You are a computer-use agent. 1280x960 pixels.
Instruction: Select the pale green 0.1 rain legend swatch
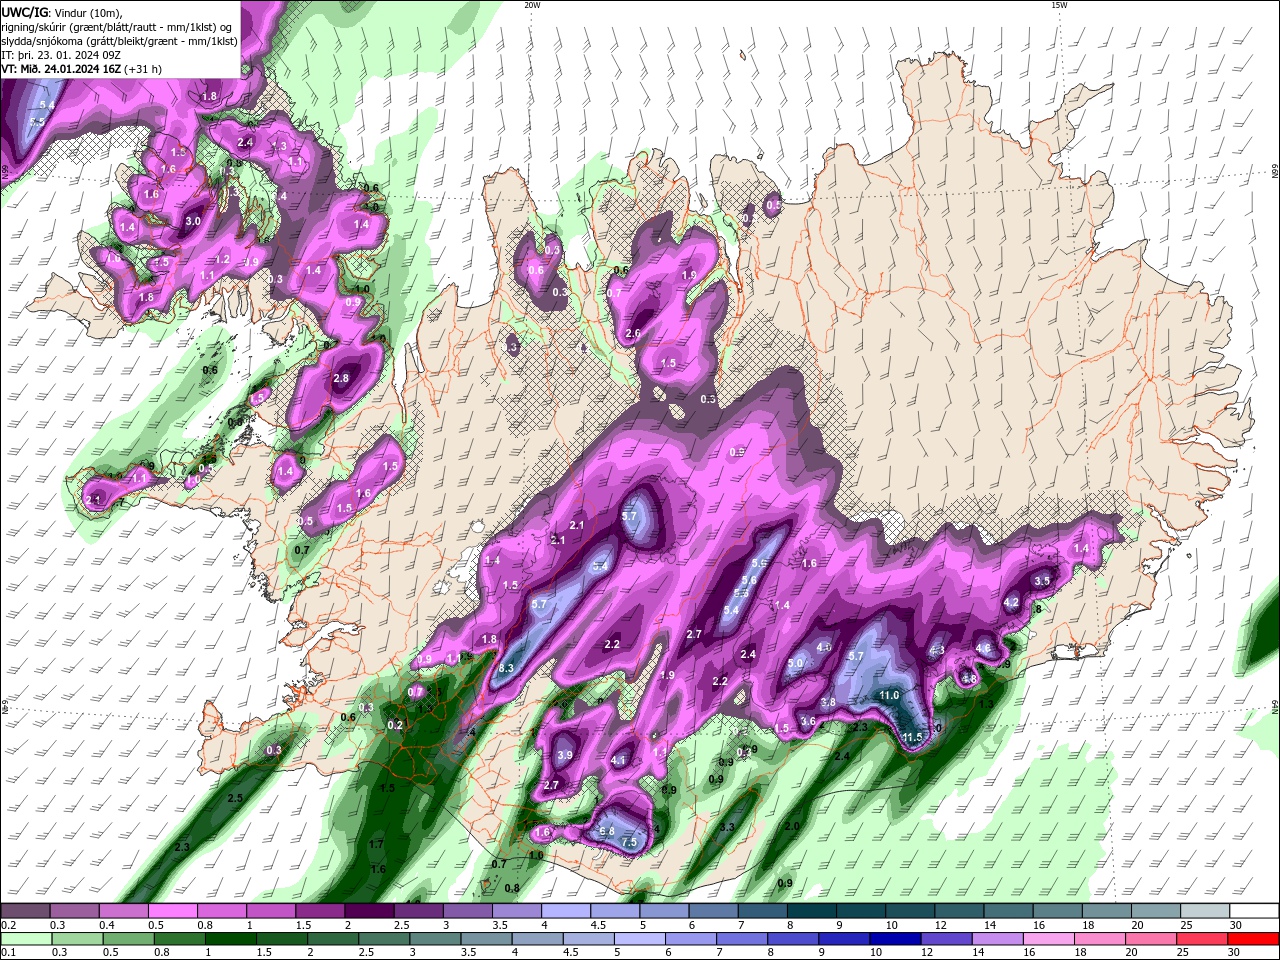click(x=26, y=939)
